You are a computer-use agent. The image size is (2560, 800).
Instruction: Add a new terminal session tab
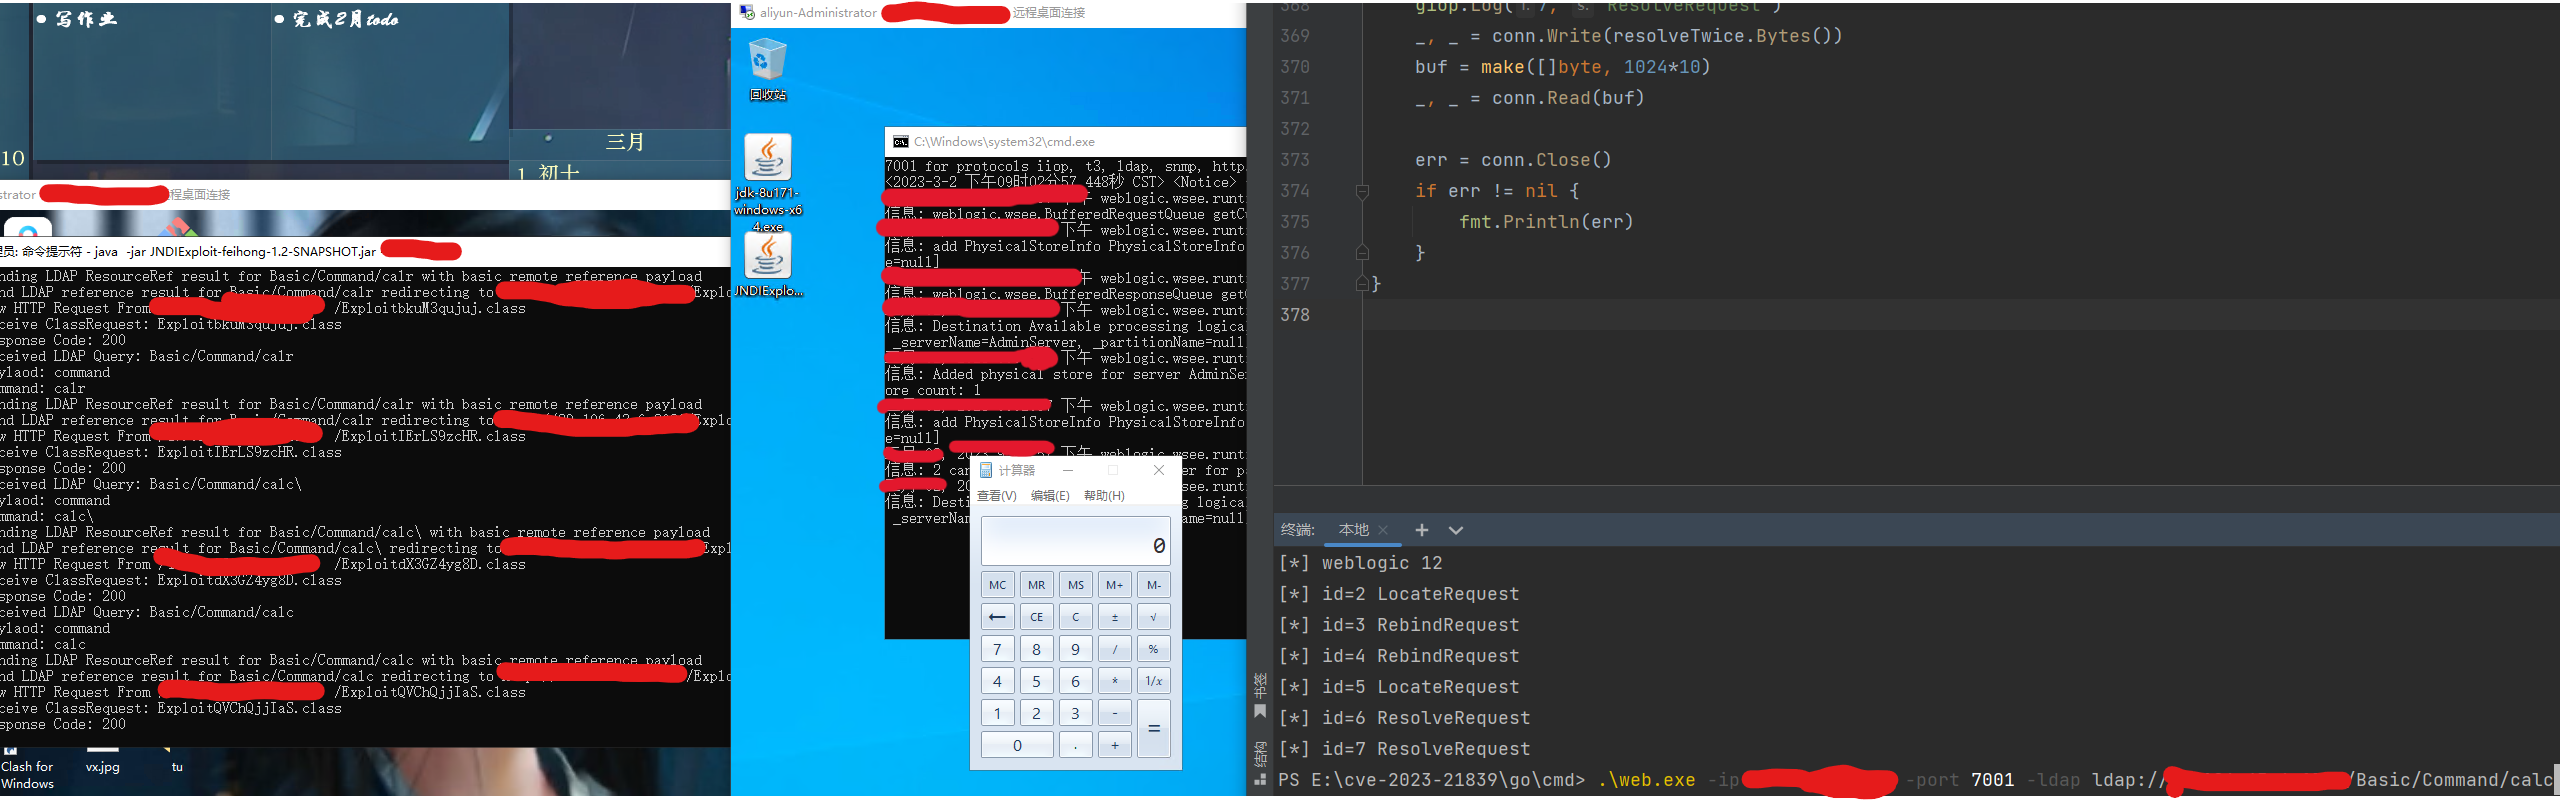click(x=1421, y=530)
